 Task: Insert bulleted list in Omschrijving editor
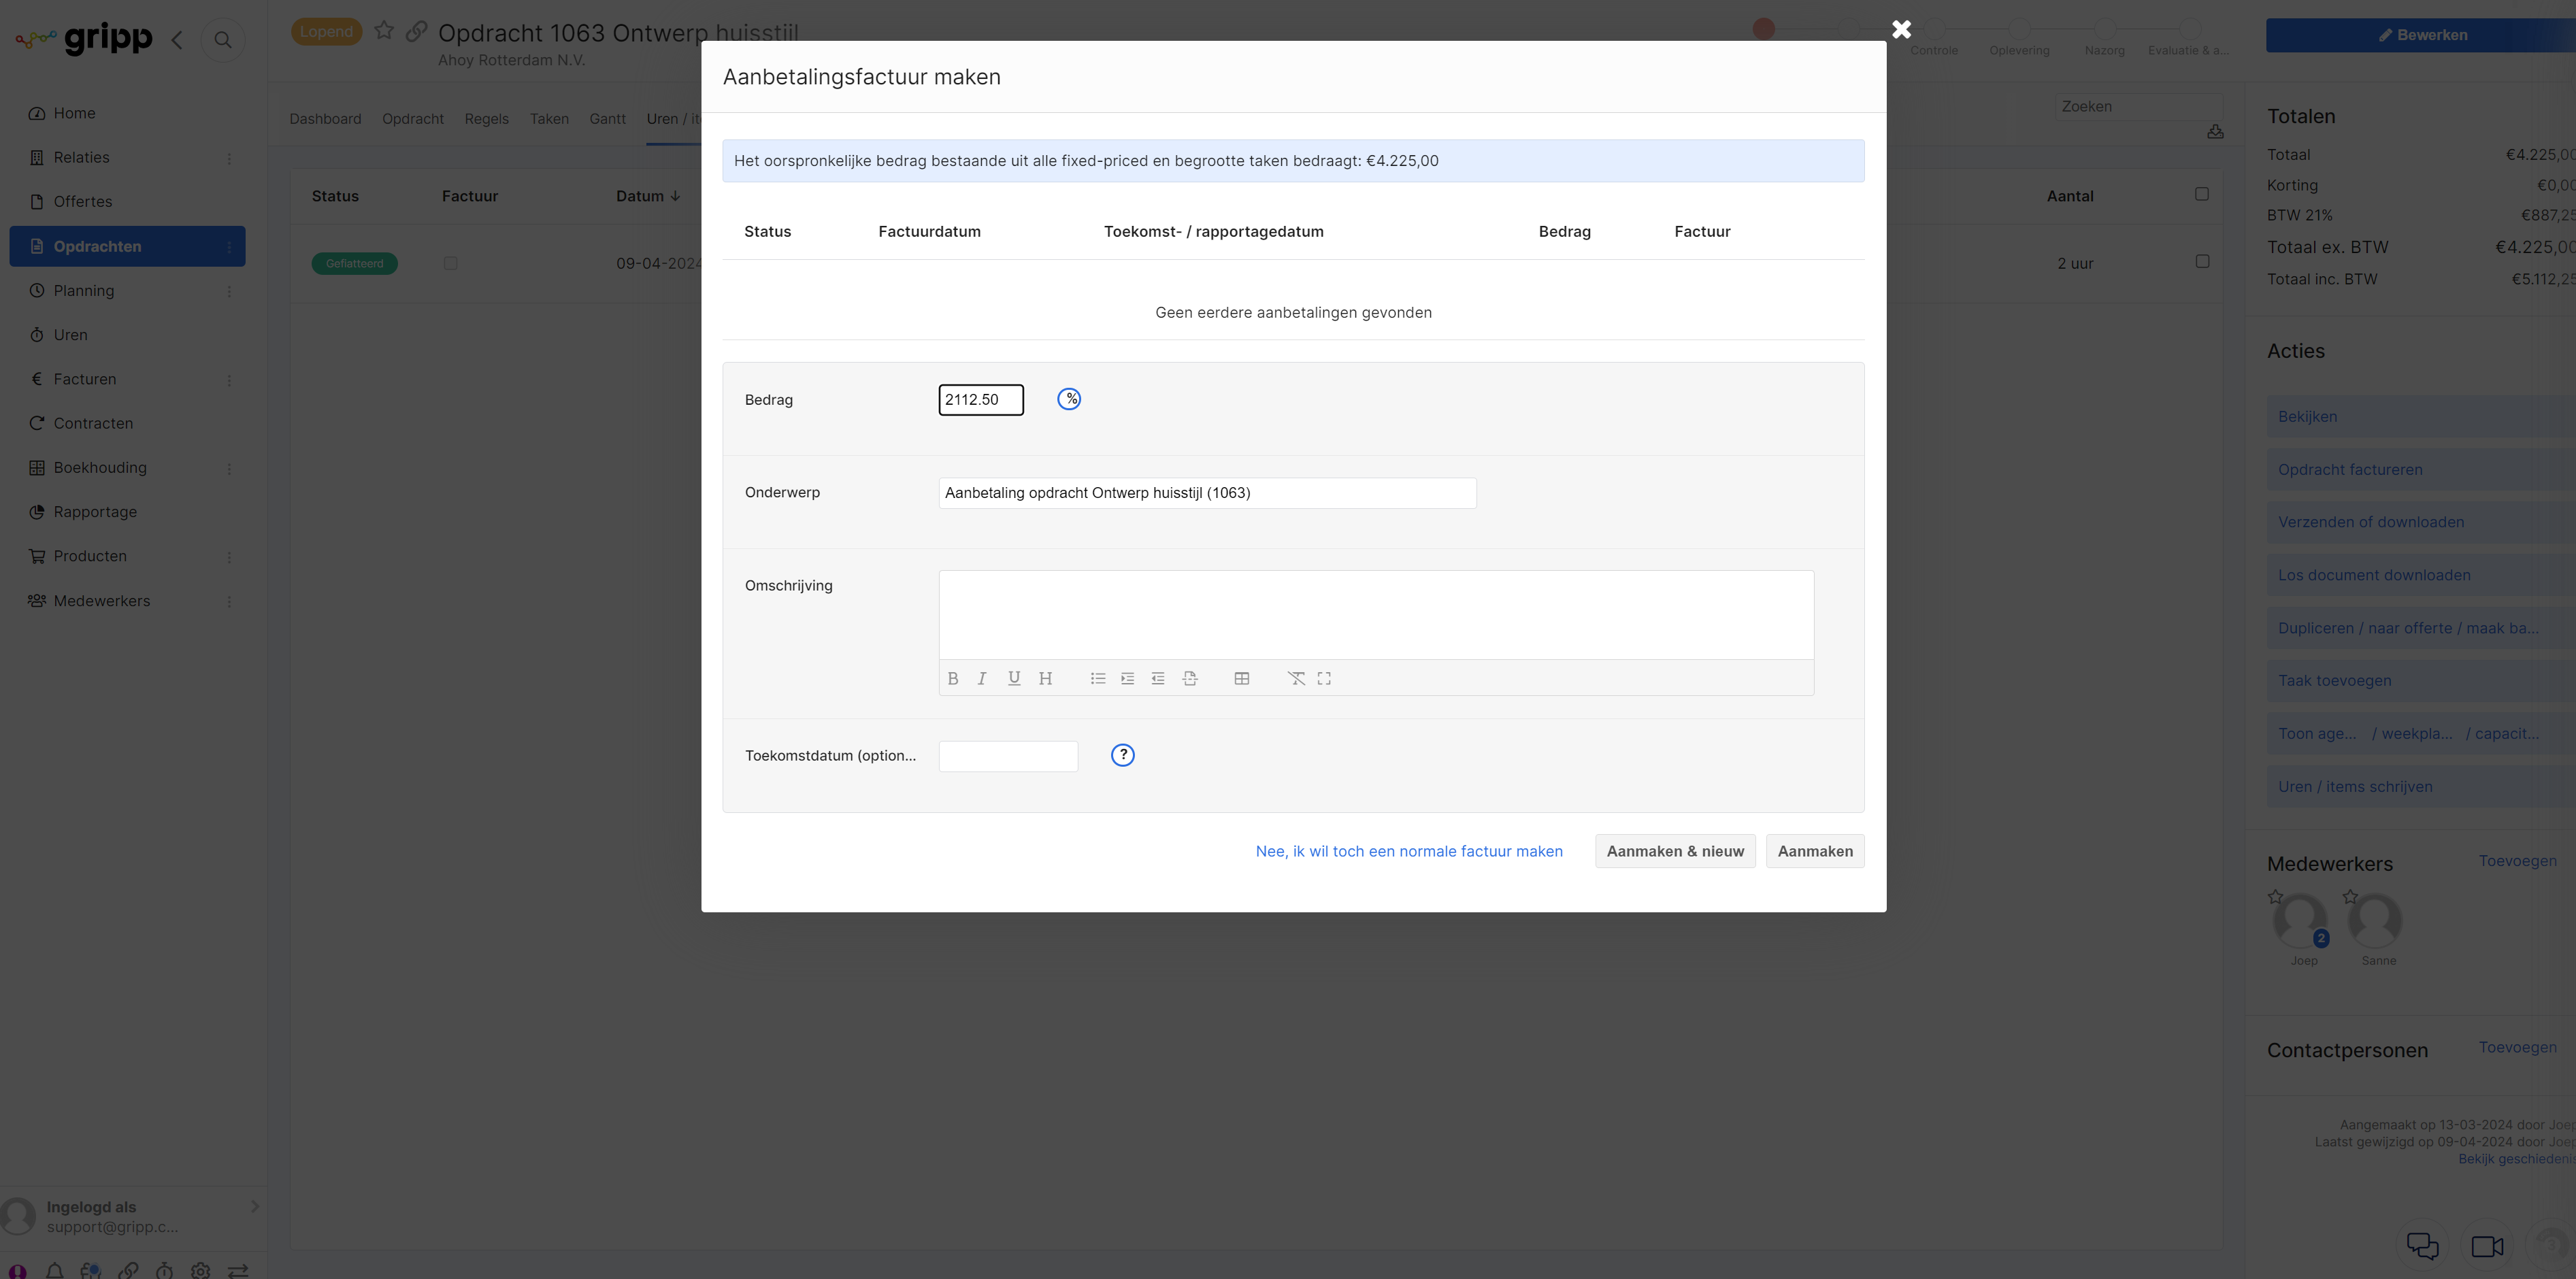click(x=1097, y=678)
